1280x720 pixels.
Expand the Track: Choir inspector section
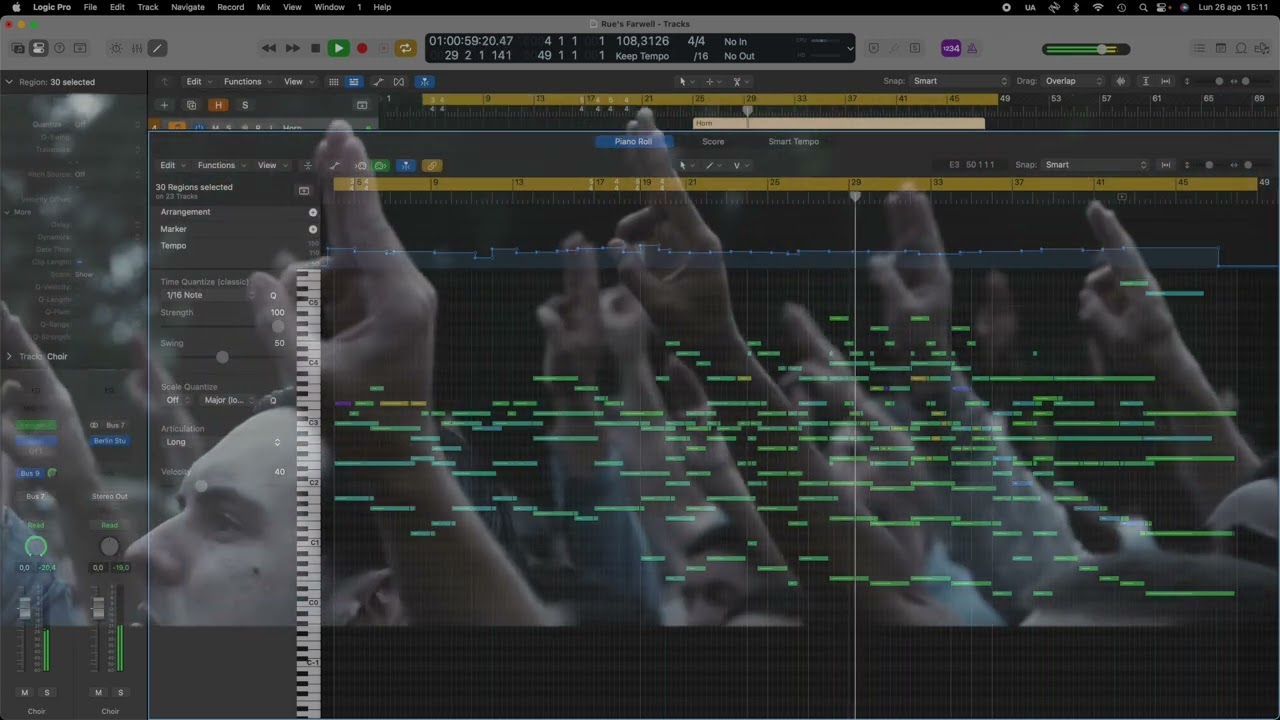pyautogui.click(x=9, y=356)
